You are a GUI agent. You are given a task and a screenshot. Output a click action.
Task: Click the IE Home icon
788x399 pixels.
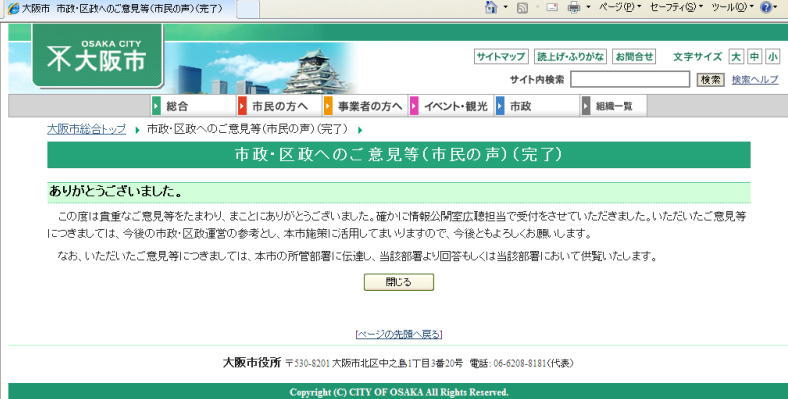491,7
